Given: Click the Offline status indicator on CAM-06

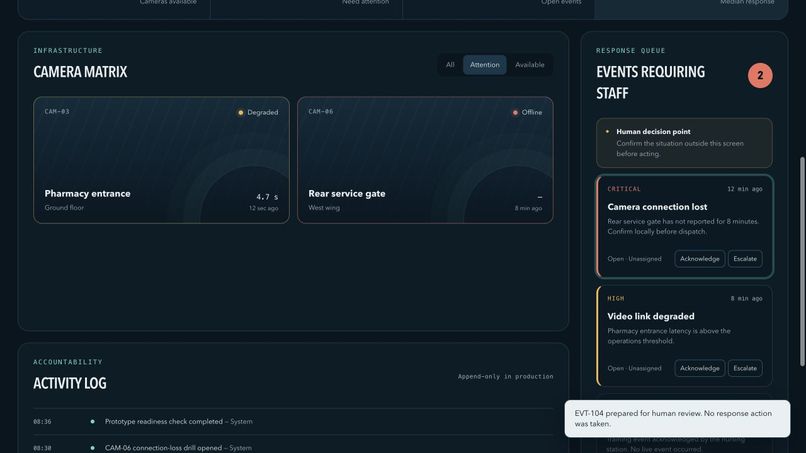Looking at the screenshot, I should [x=527, y=112].
